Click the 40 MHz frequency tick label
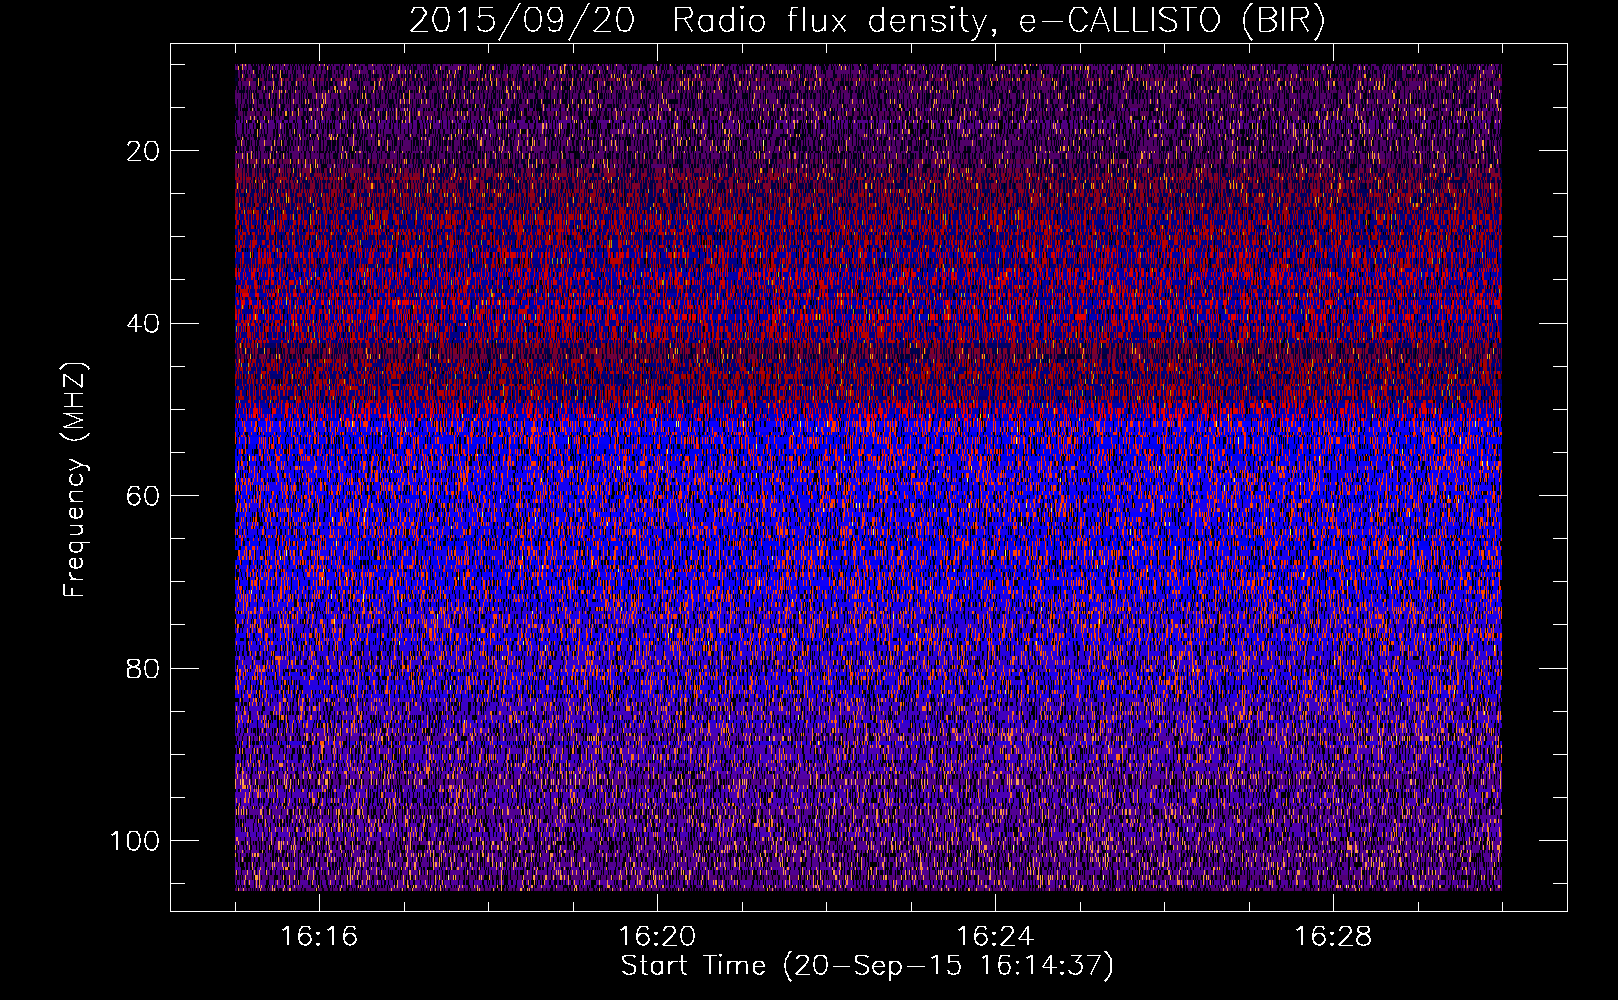 pyautogui.click(x=143, y=324)
